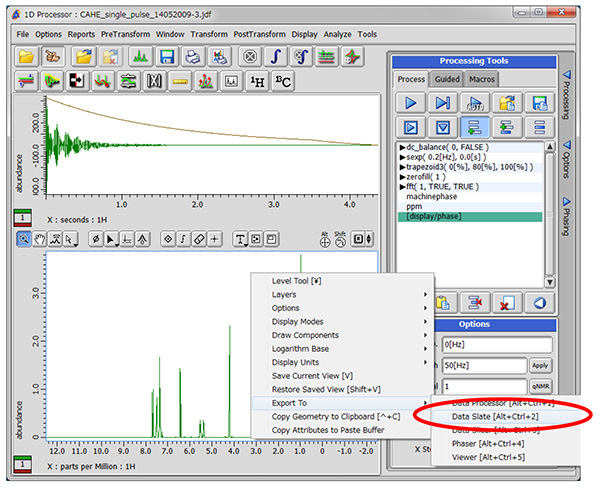Viewport: 600px width, 488px height.
Task: Toggle the boxed down-triangle process button
Action: tap(443, 127)
